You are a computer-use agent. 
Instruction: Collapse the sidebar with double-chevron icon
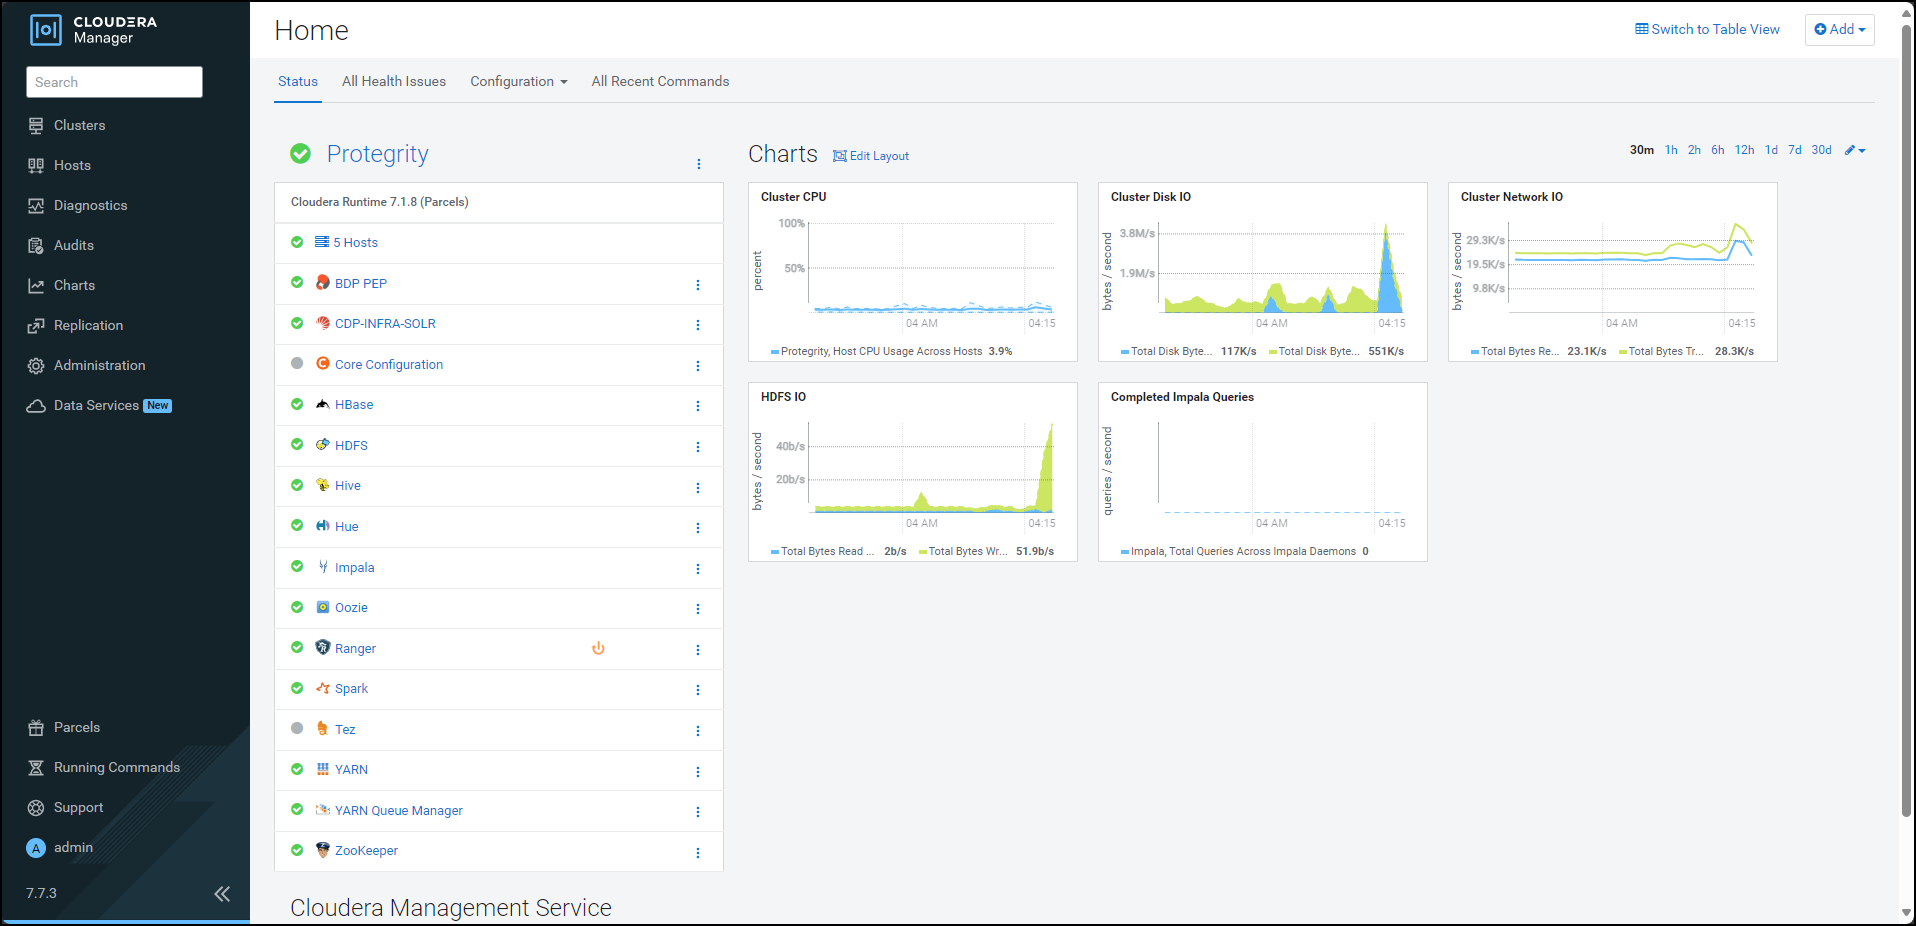click(x=222, y=894)
